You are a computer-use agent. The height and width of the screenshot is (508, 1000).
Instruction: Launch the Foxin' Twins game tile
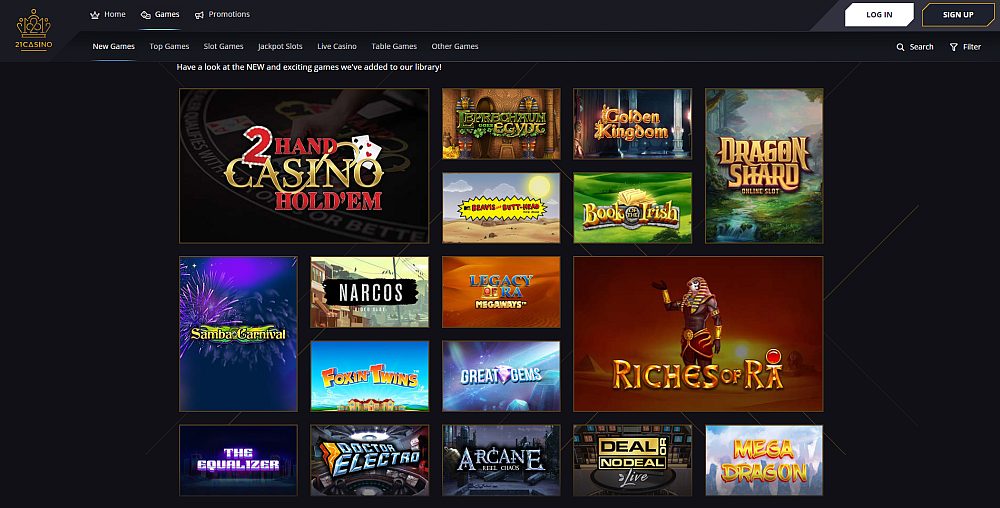point(370,376)
